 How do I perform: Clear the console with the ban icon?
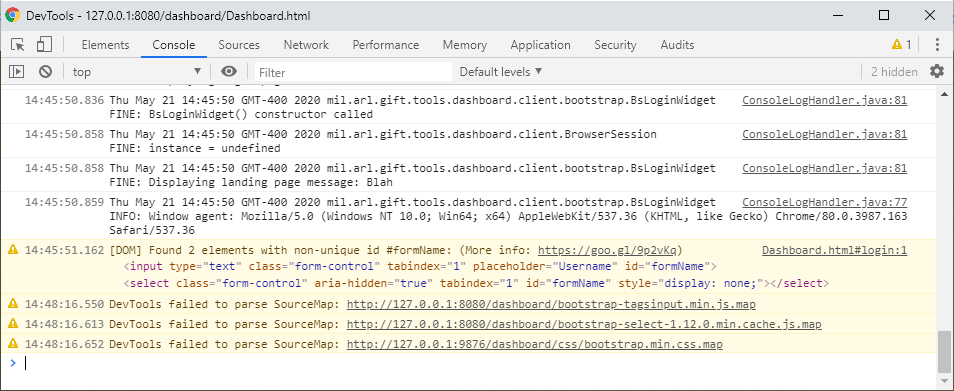pos(45,72)
